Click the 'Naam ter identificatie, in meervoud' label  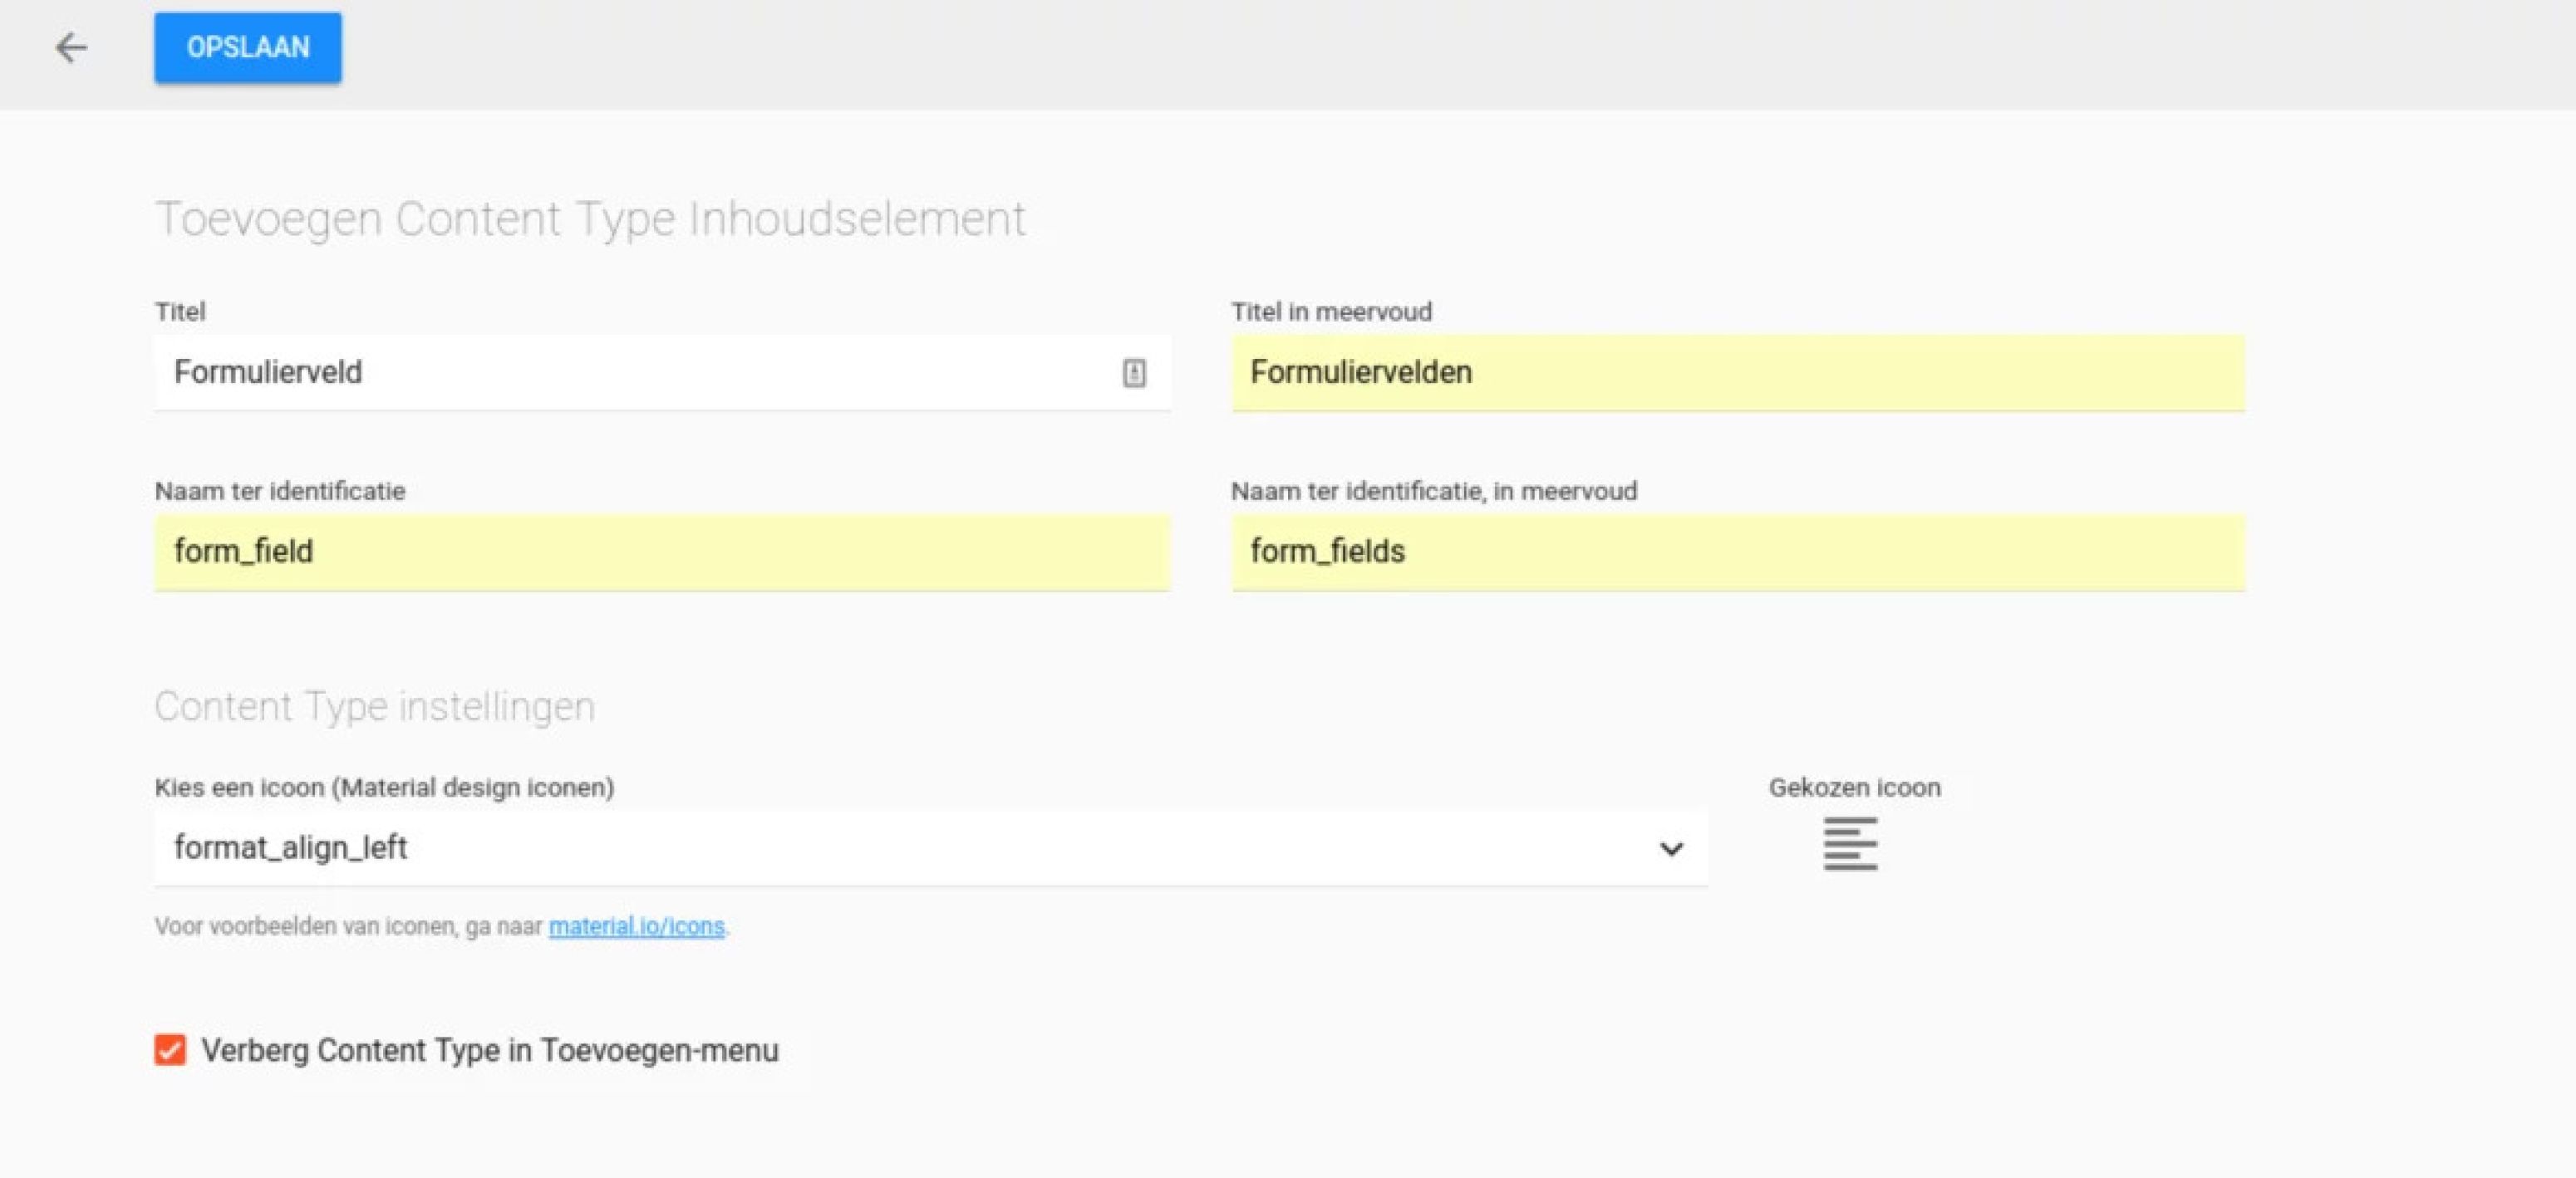tap(1433, 491)
